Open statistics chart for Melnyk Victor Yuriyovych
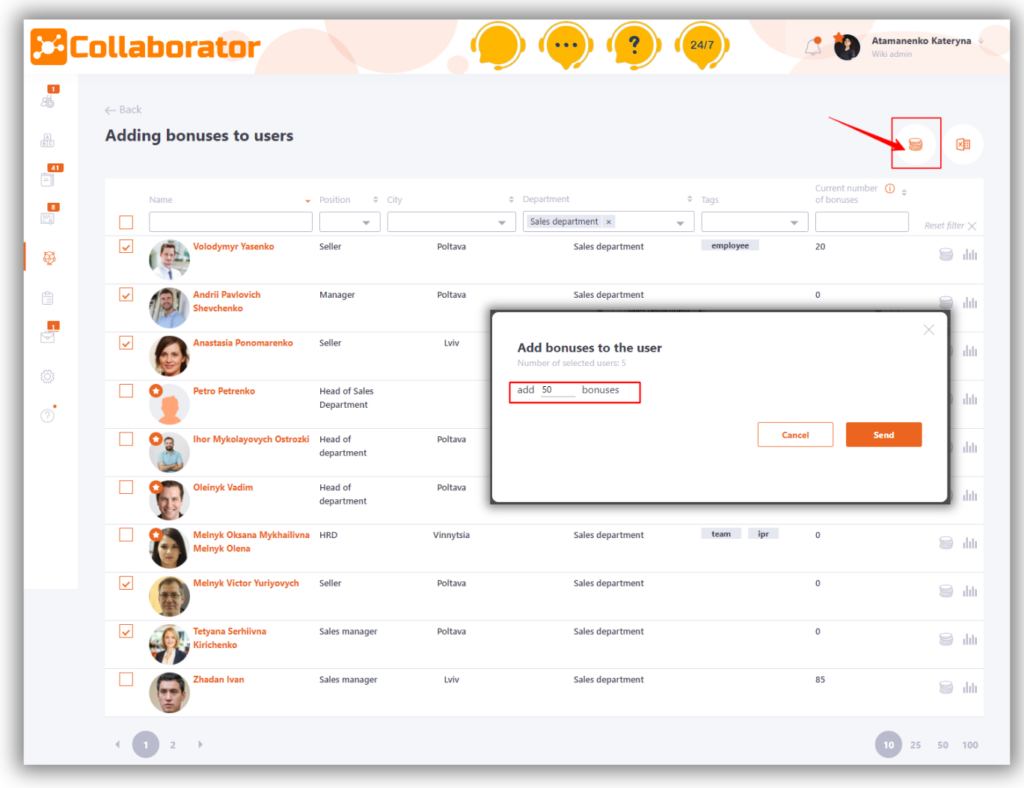The height and width of the screenshot is (788, 1024). [970, 591]
